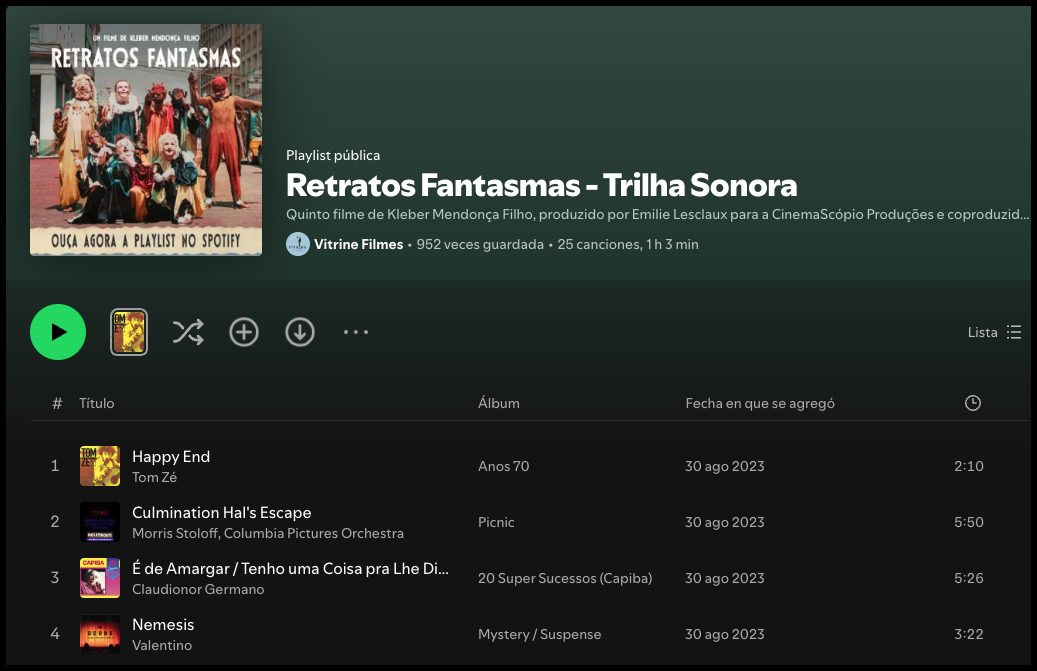Click the 952 veces guardada text
The height and width of the screenshot is (671, 1037).
[480, 244]
